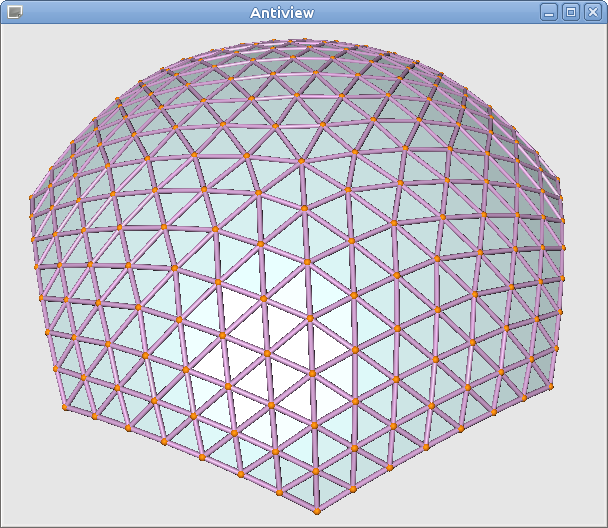The height and width of the screenshot is (528, 608).
Task: Select the dome's bottom-right corner orange vertex
Action: coord(551,385)
